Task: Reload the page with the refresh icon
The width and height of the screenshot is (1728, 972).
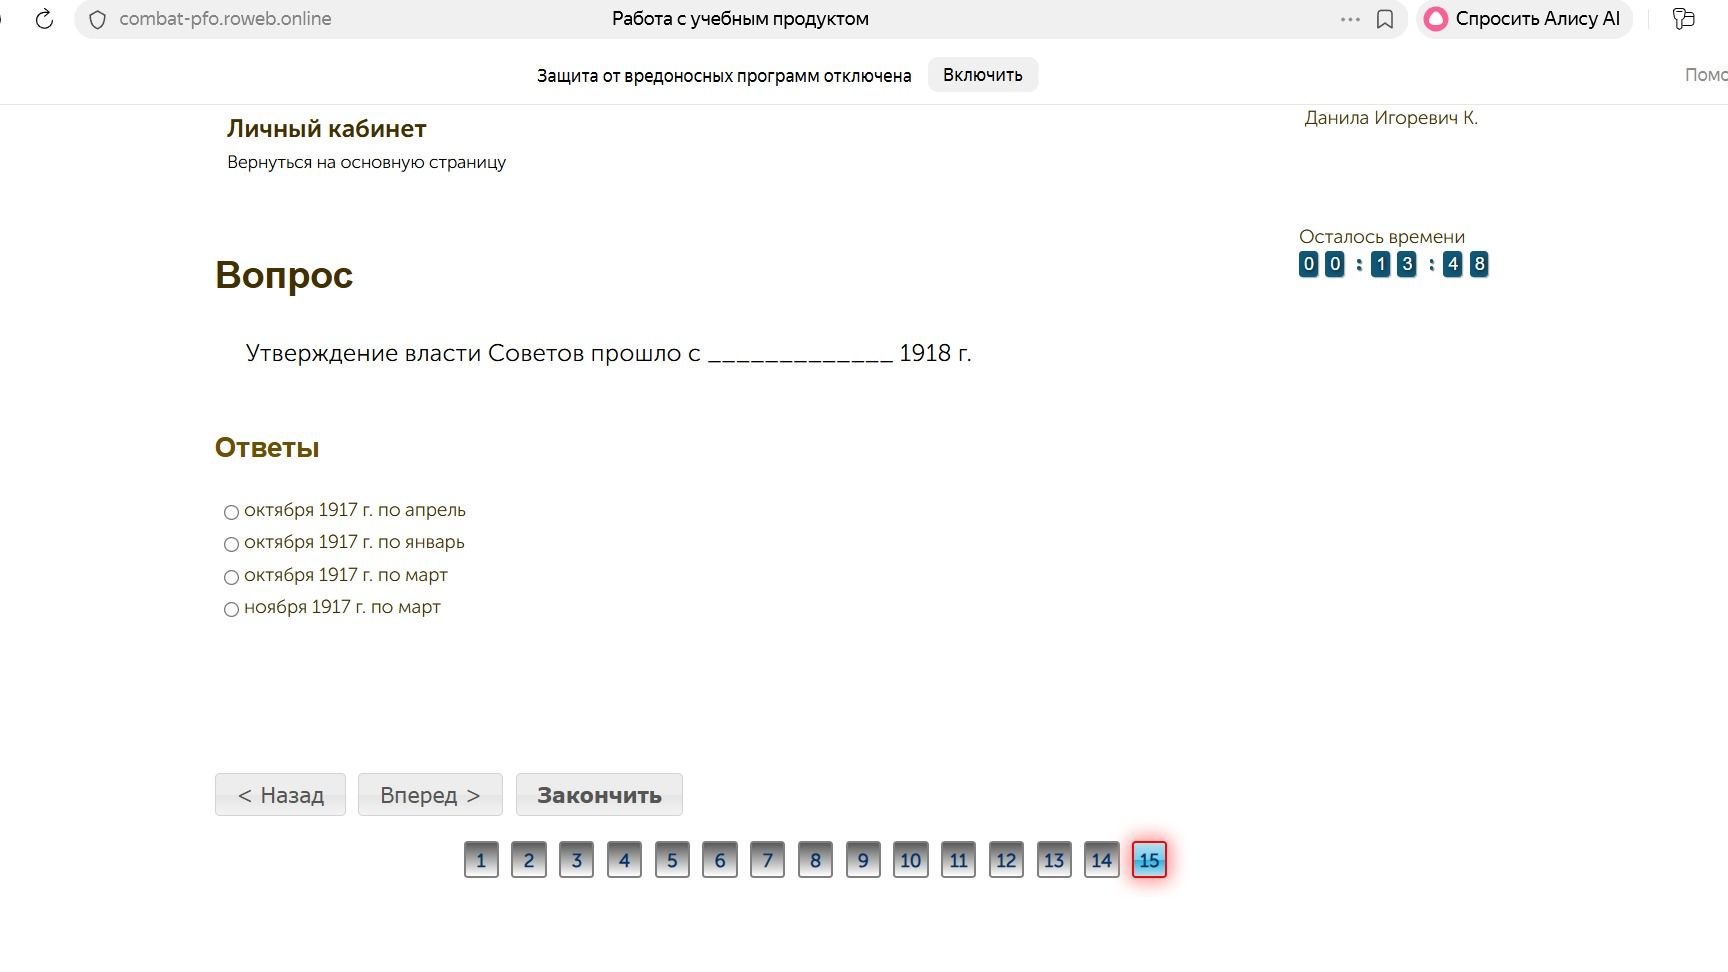Action: point(44,19)
